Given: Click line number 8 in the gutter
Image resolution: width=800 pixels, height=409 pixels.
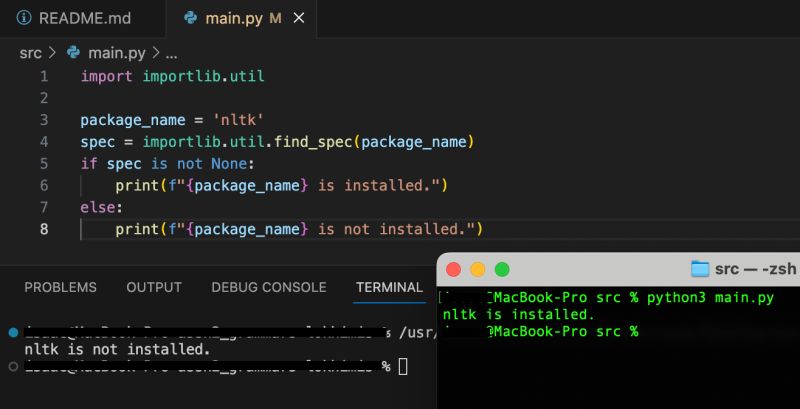Looking at the screenshot, I should click(x=44, y=229).
